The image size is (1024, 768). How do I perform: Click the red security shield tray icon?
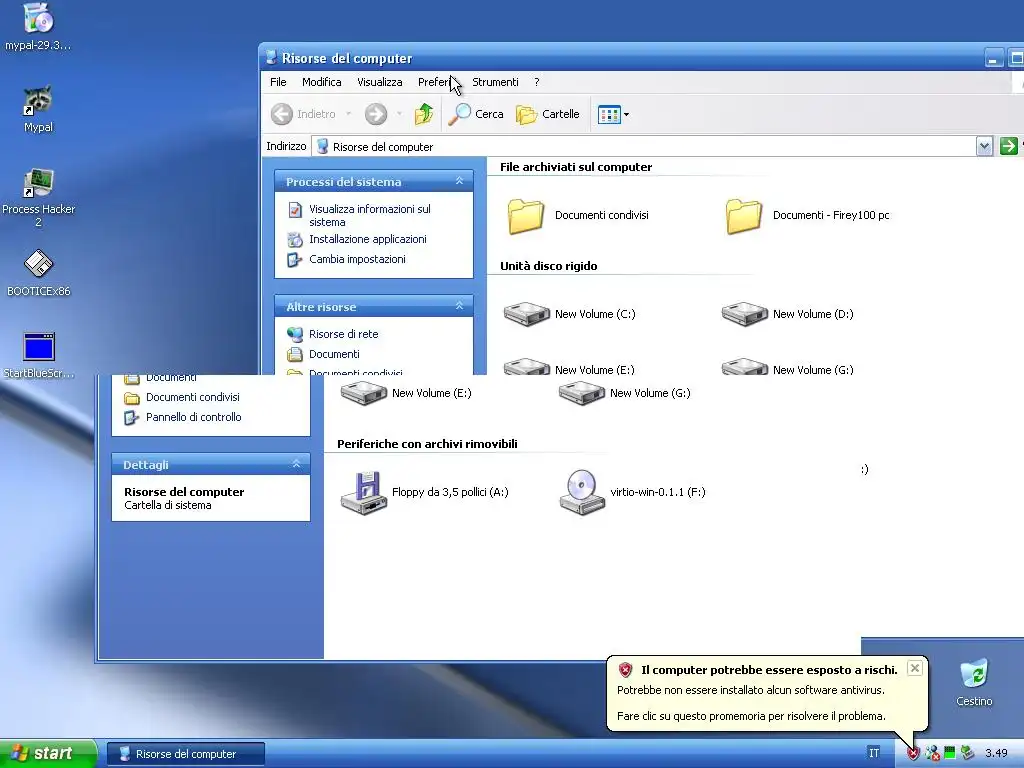913,754
